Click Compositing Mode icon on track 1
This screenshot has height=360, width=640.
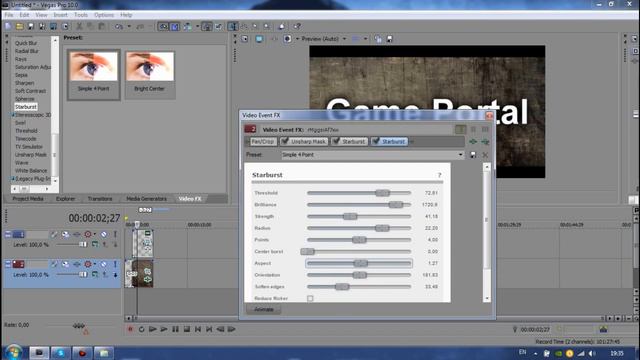tap(95, 244)
